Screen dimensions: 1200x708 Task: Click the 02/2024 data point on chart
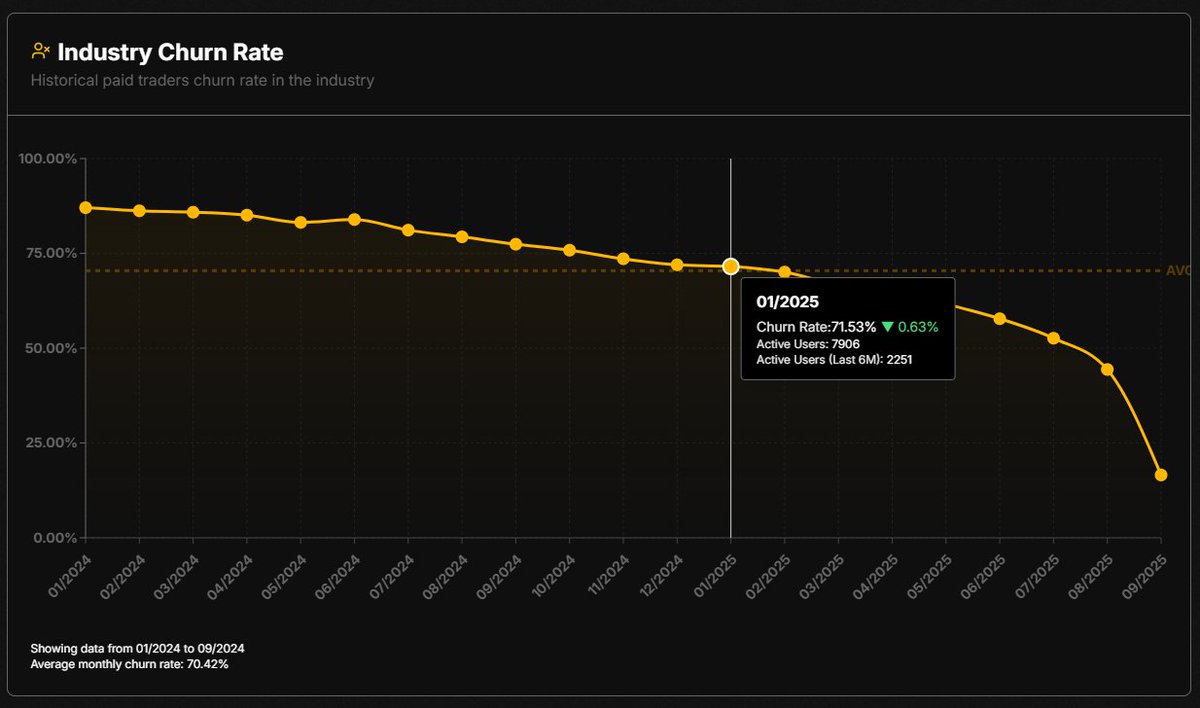click(139, 211)
